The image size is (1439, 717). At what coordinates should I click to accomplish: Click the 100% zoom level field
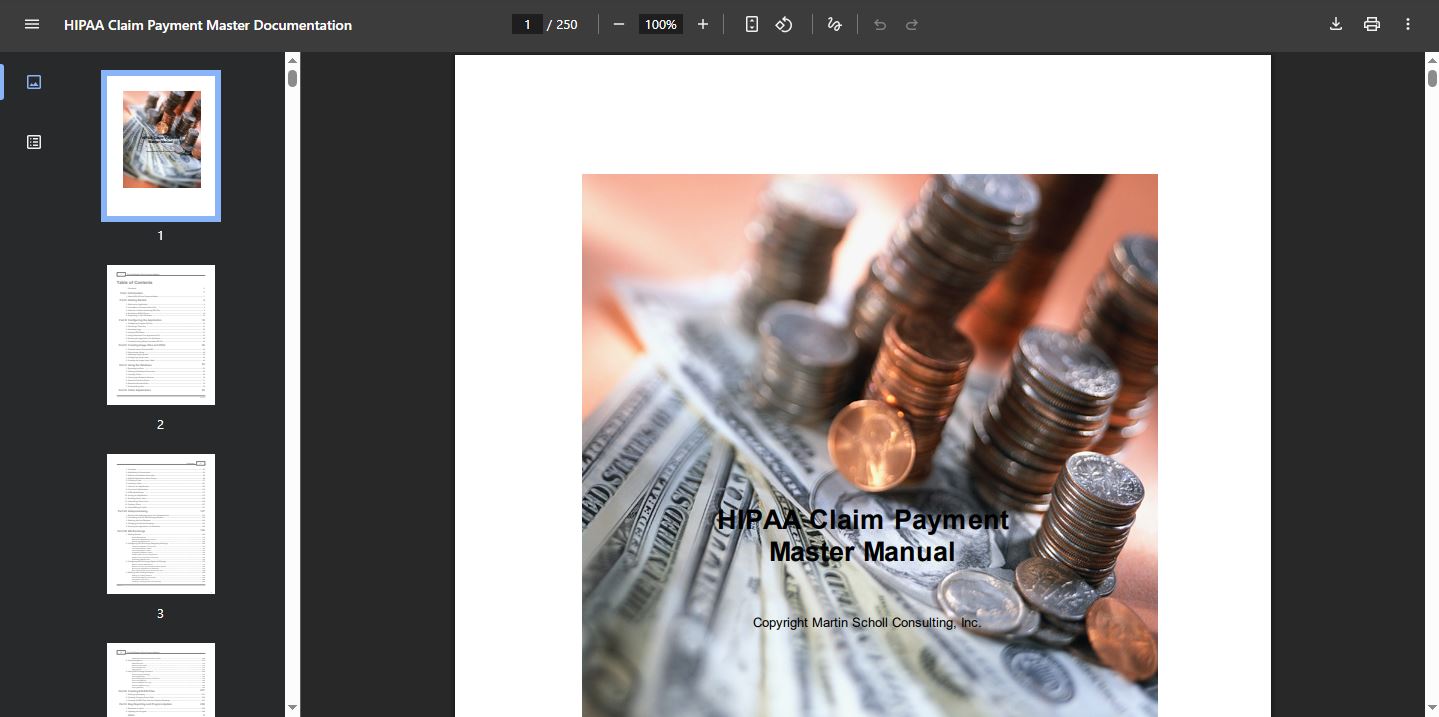tap(661, 24)
